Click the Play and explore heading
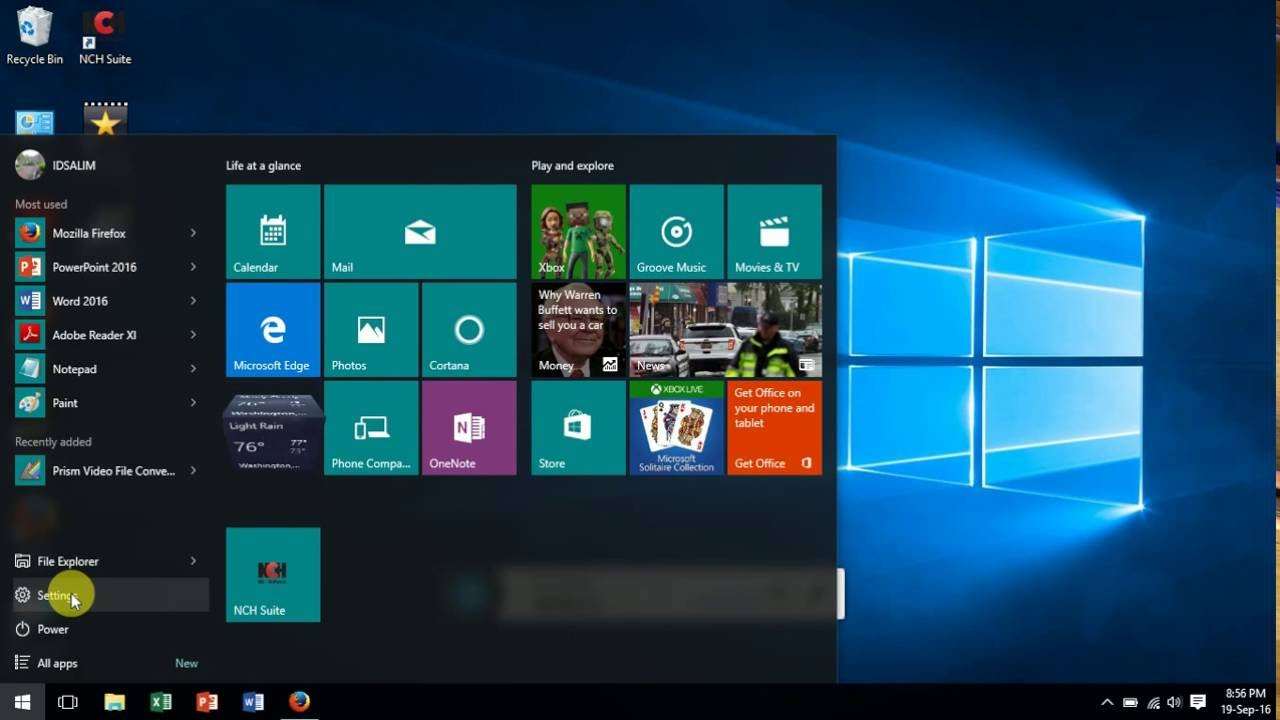The width and height of the screenshot is (1280, 720). (572, 166)
